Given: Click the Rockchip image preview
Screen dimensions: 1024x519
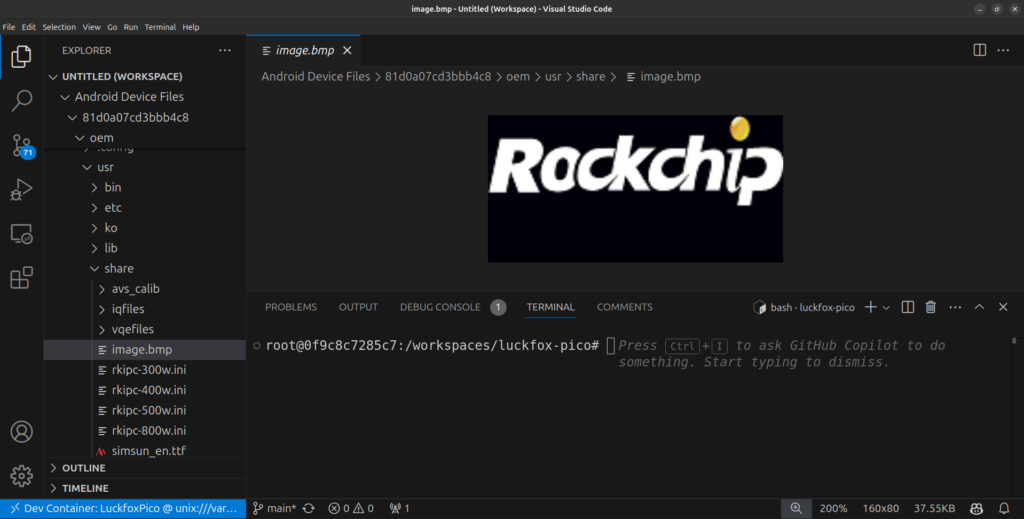Looking at the screenshot, I should pyautogui.click(x=635, y=189).
